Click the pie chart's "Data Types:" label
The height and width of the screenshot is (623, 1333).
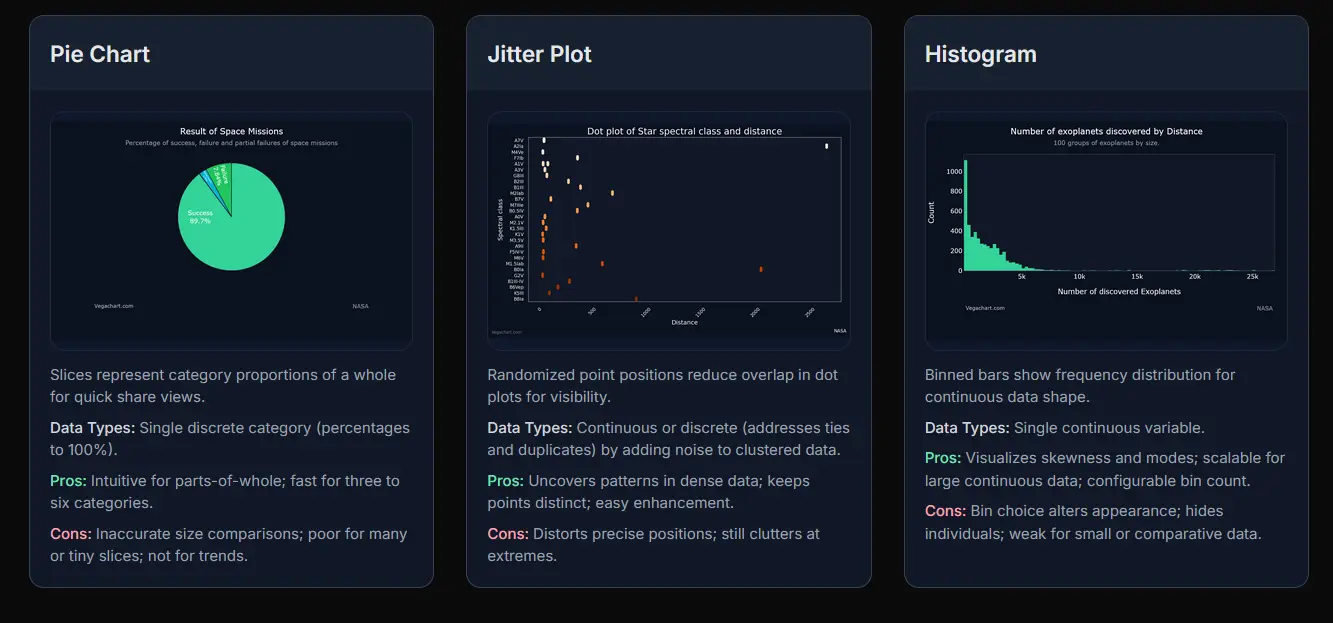[x=92, y=428]
